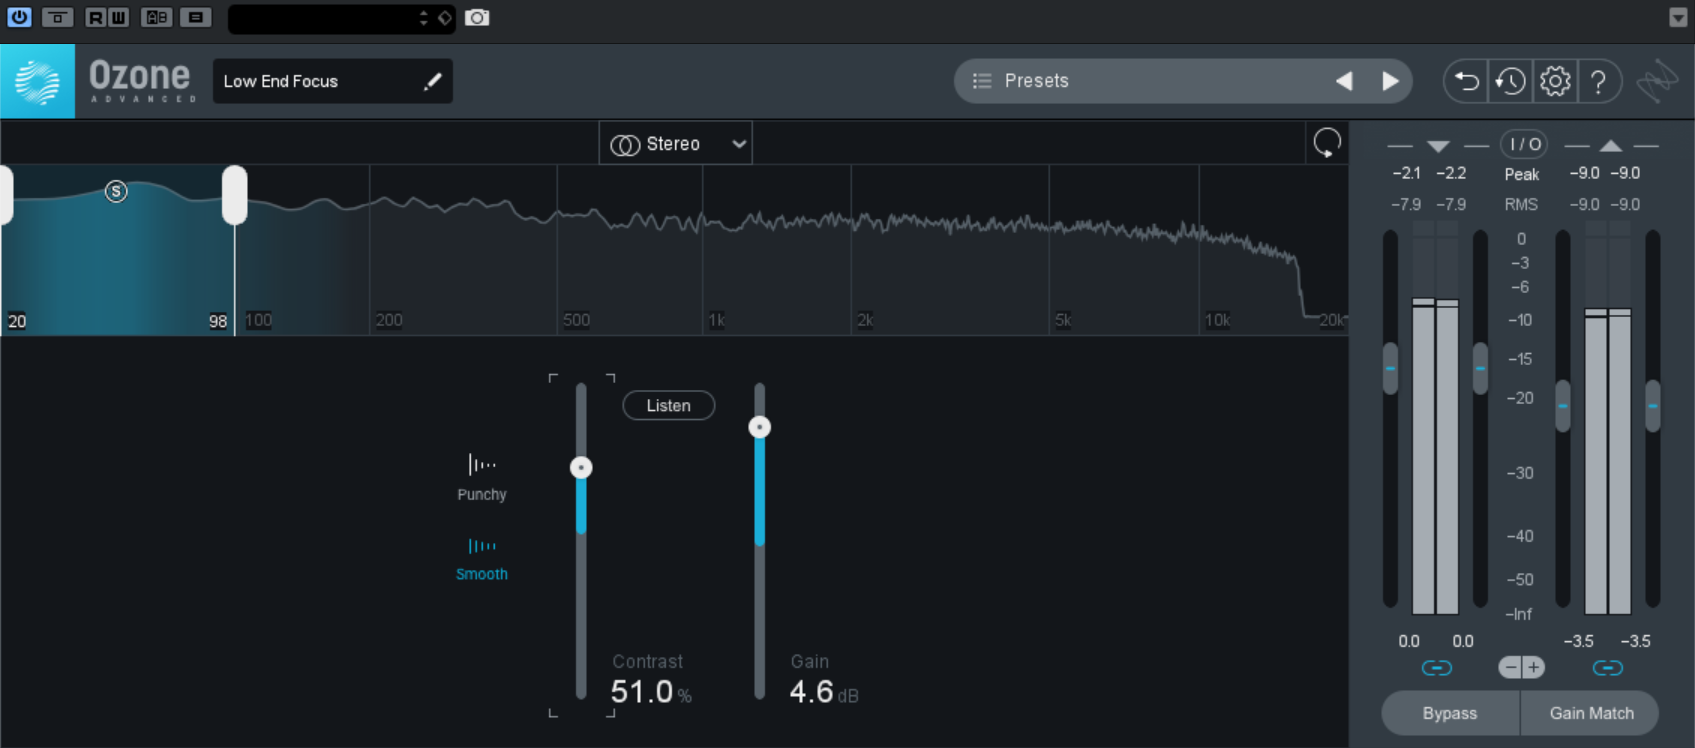The width and height of the screenshot is (1695, 748).
Task: Click the input gain value 0.0 on left
Action: point(1409,641)
